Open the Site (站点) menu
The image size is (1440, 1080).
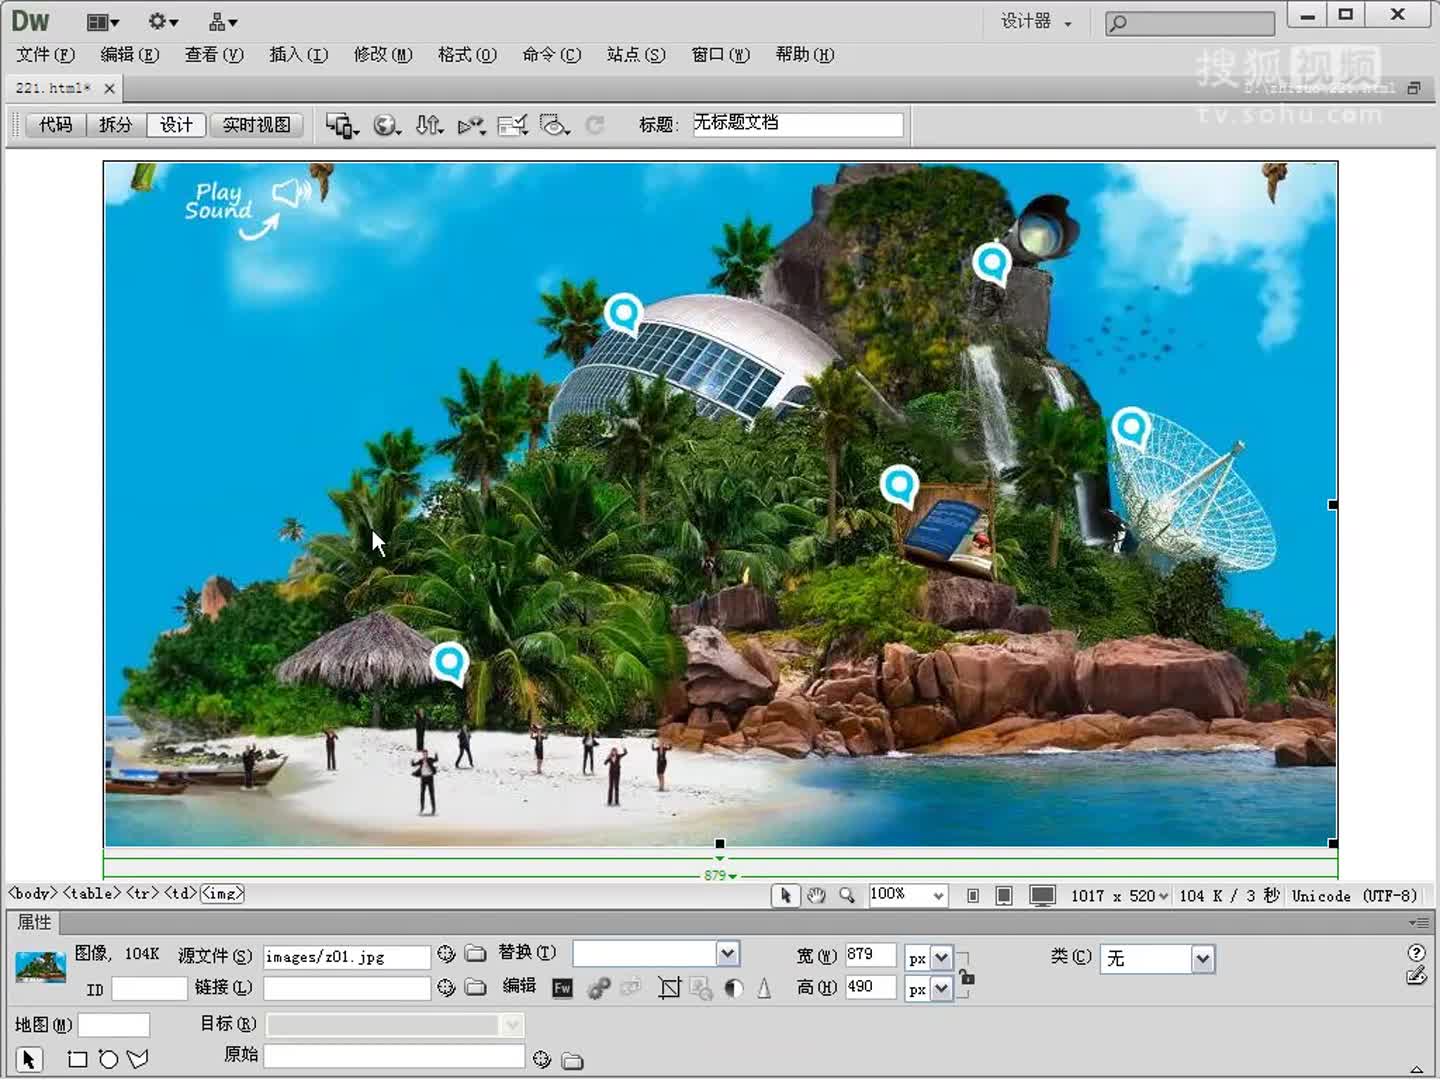[636, 55]
